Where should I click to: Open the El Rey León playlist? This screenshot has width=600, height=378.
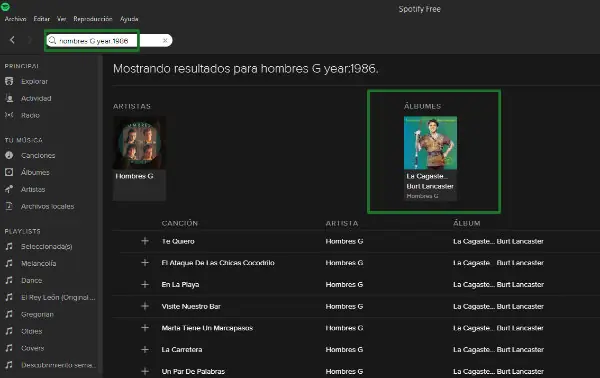pos(58,297)
